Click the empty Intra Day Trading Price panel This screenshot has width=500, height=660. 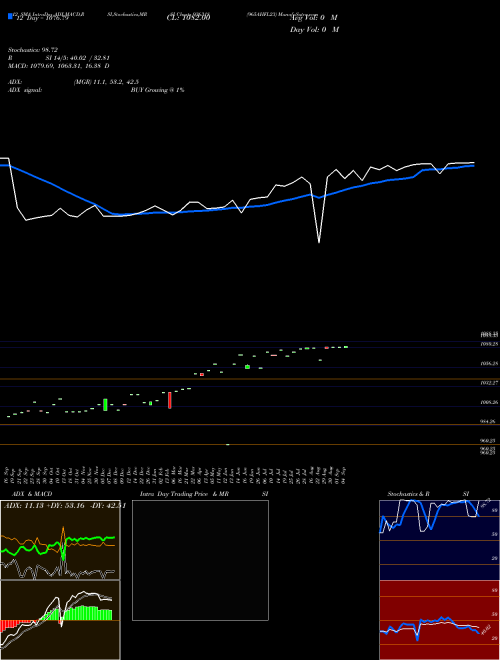pyautogui.click(x=200, y=560)
